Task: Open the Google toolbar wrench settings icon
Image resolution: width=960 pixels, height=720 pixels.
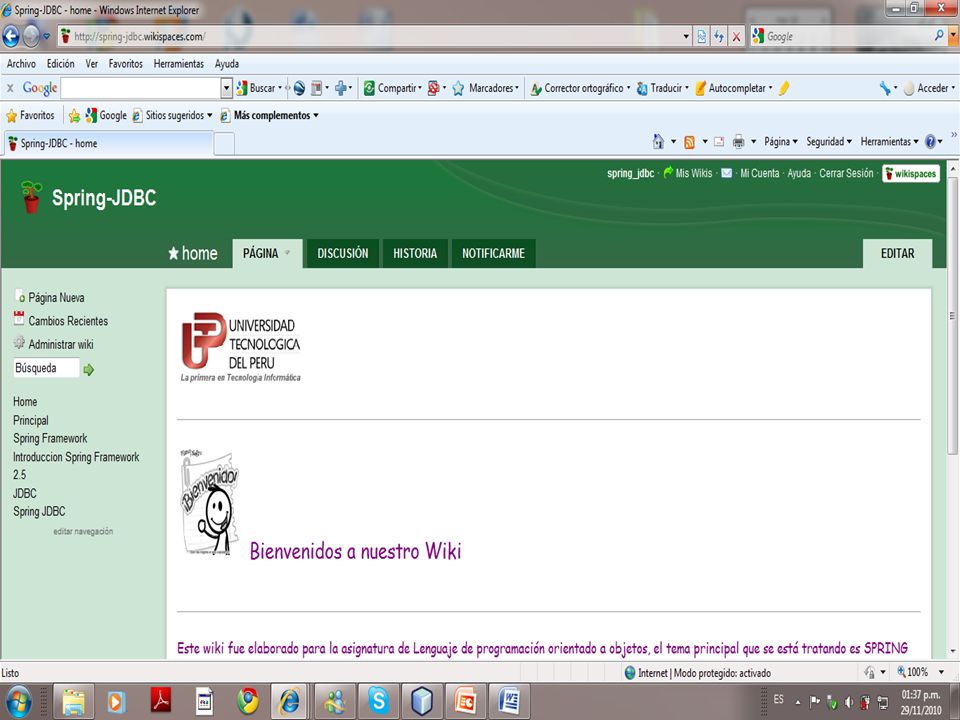Action: coord(885,88)
